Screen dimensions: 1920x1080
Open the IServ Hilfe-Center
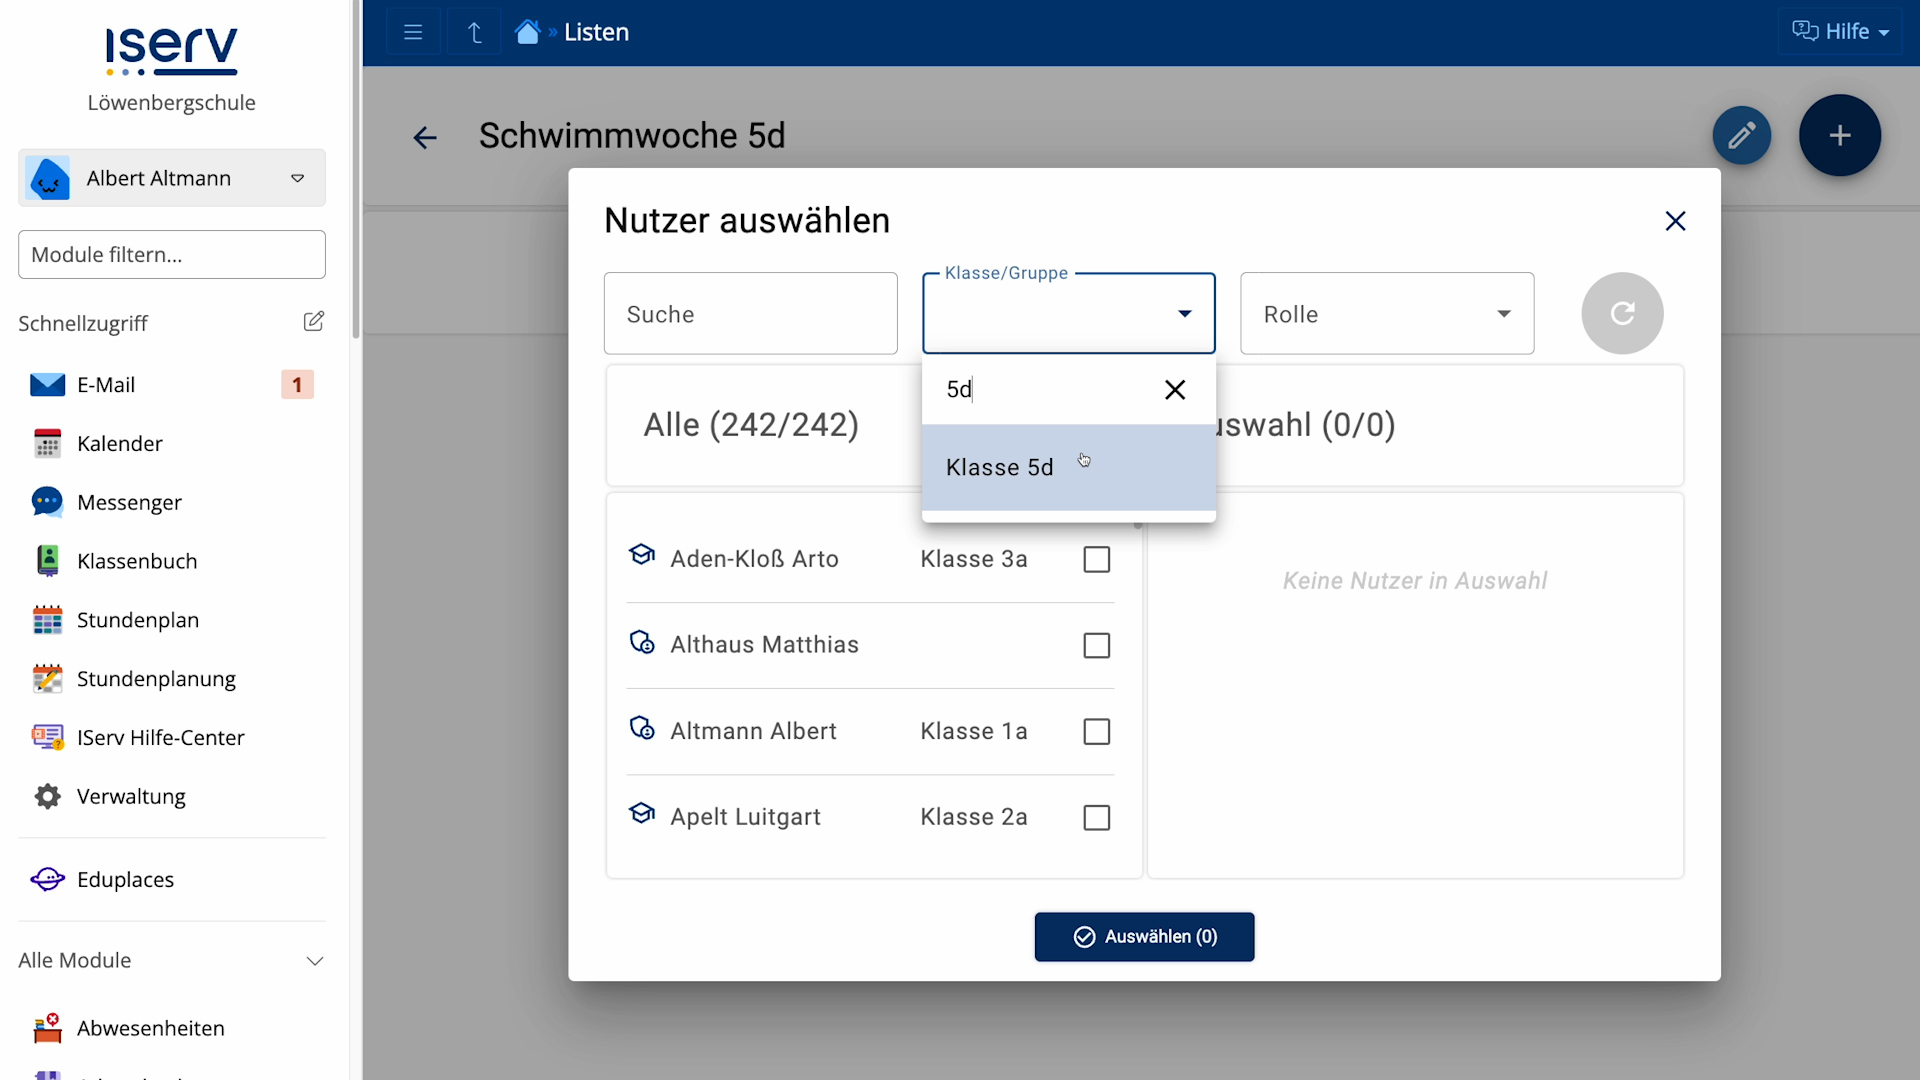point(161,737)
